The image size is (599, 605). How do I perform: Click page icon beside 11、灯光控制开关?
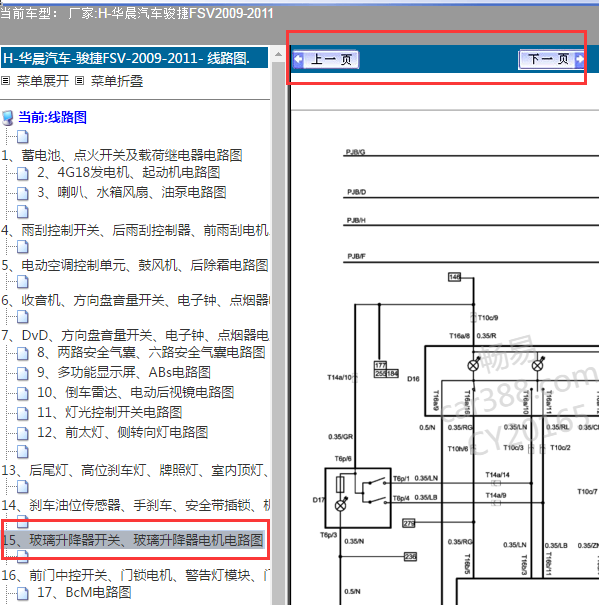click(22, 414)
